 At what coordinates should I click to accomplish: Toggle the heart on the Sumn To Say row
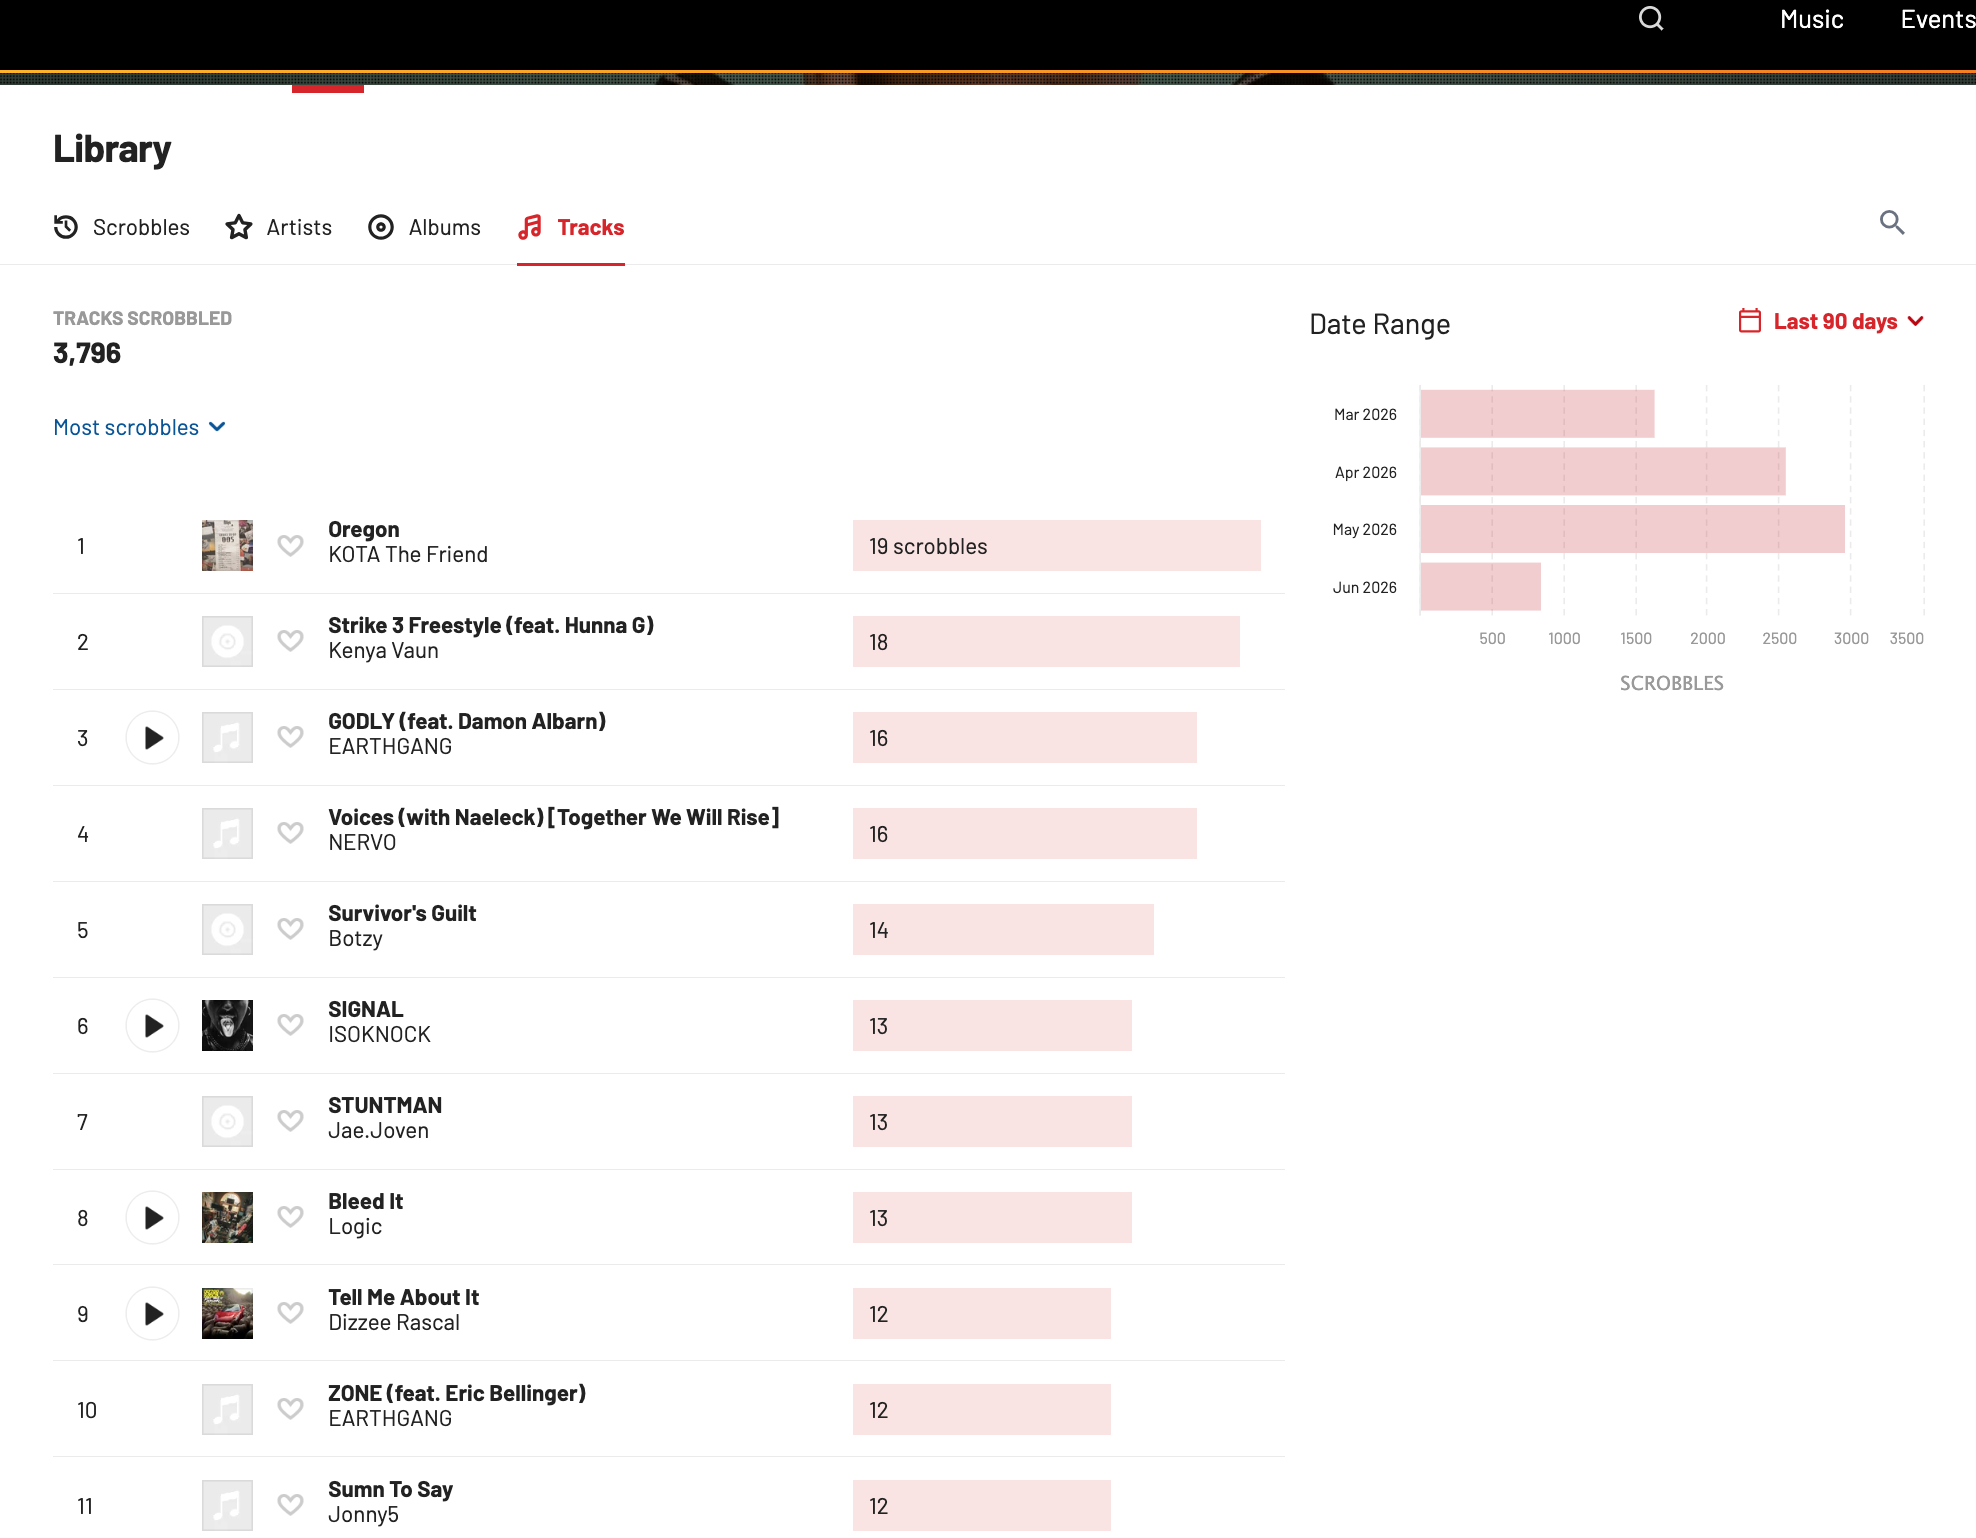[x=290, y=1505]
